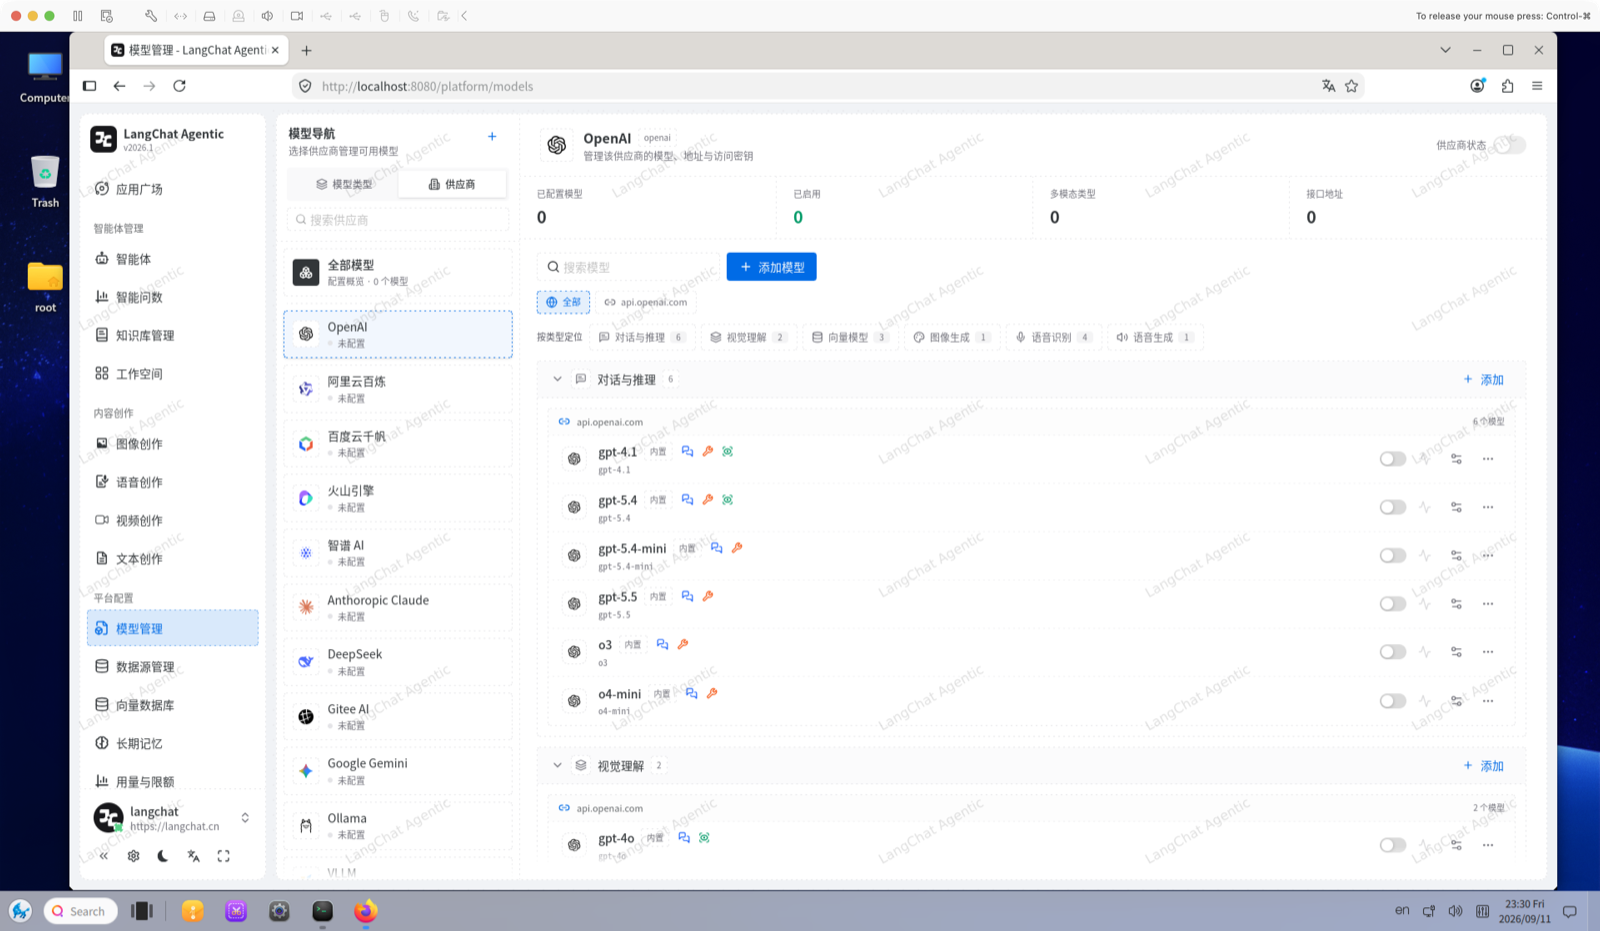Collapse the 视觉理解 model group

557,765
